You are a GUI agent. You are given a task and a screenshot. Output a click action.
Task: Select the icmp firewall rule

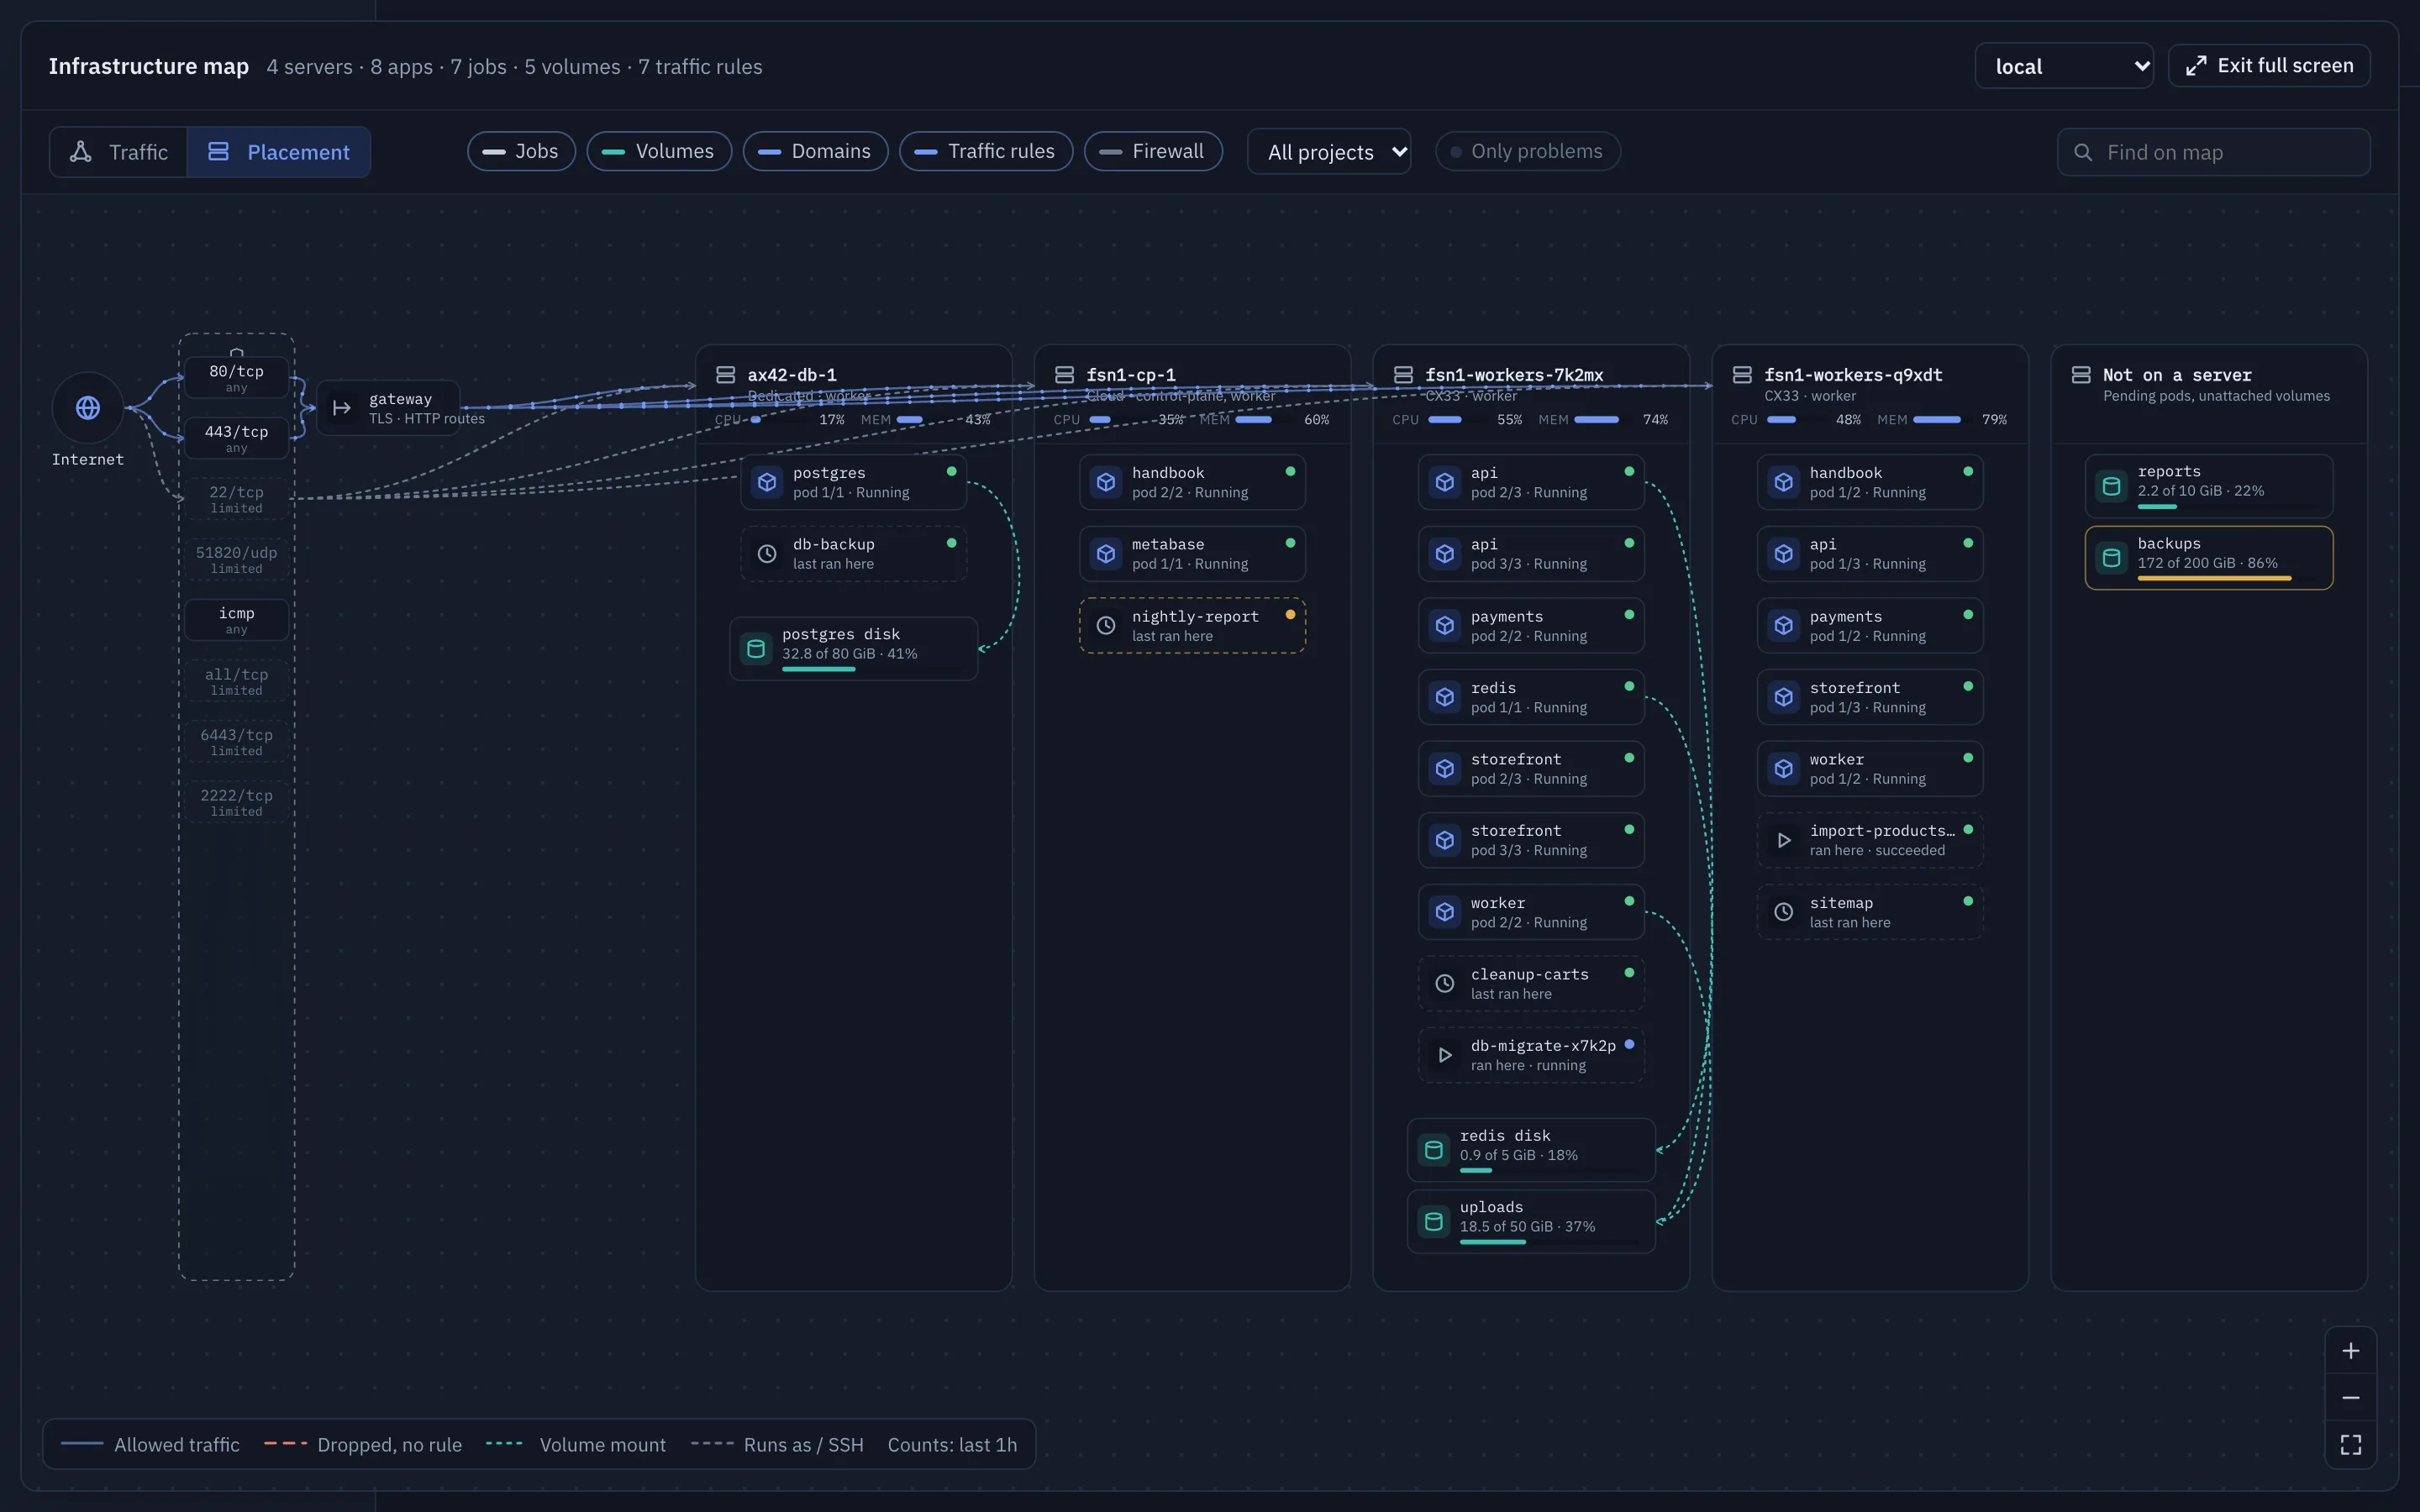tap(237, 620)
